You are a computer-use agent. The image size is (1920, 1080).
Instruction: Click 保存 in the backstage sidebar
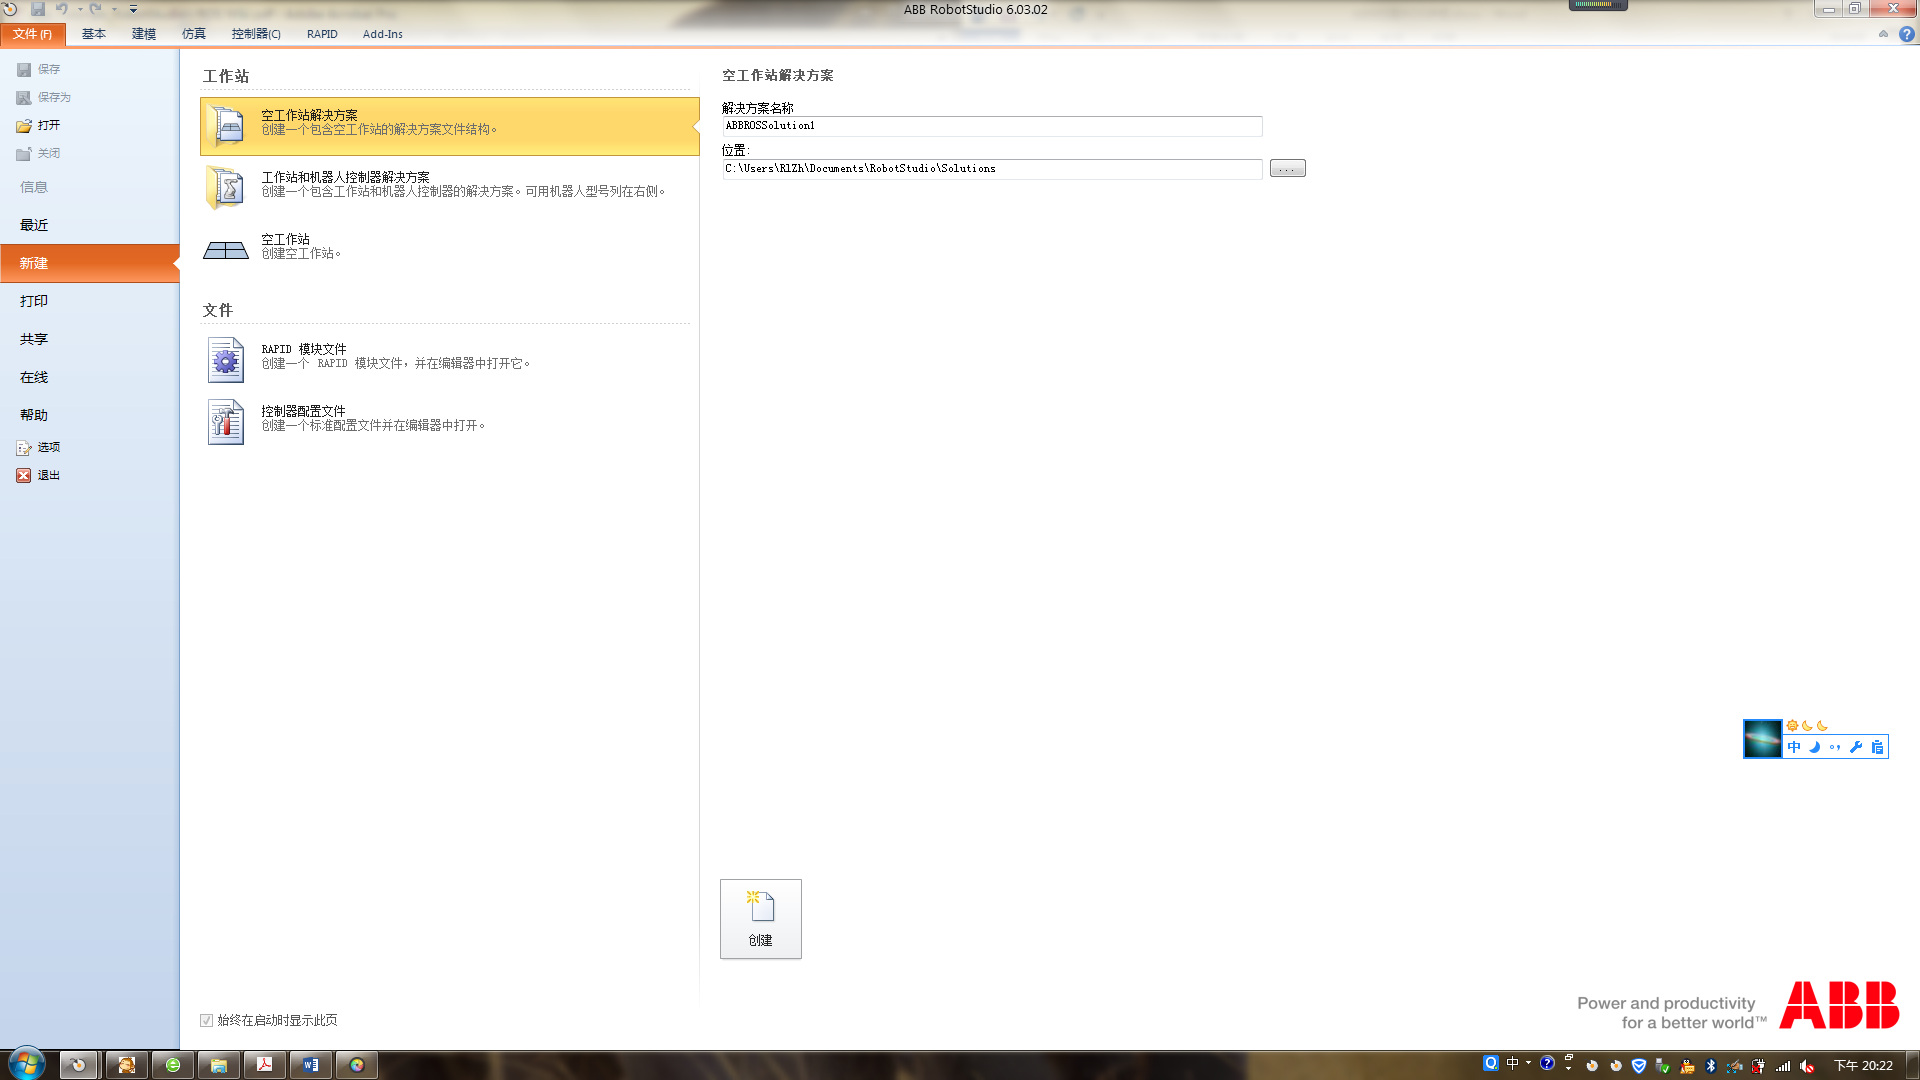click(39, 69)
